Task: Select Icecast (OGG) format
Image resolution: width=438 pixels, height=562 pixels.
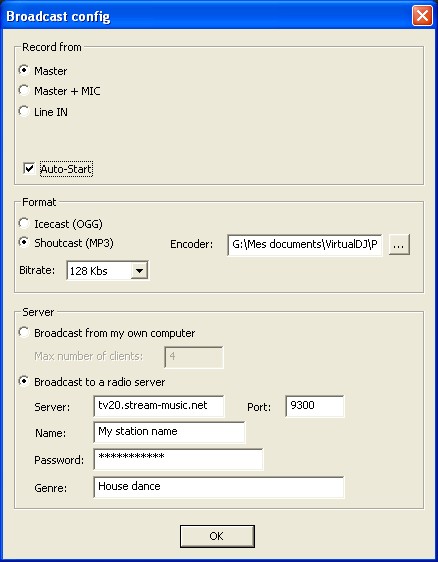Action: (x=24, y=223)
